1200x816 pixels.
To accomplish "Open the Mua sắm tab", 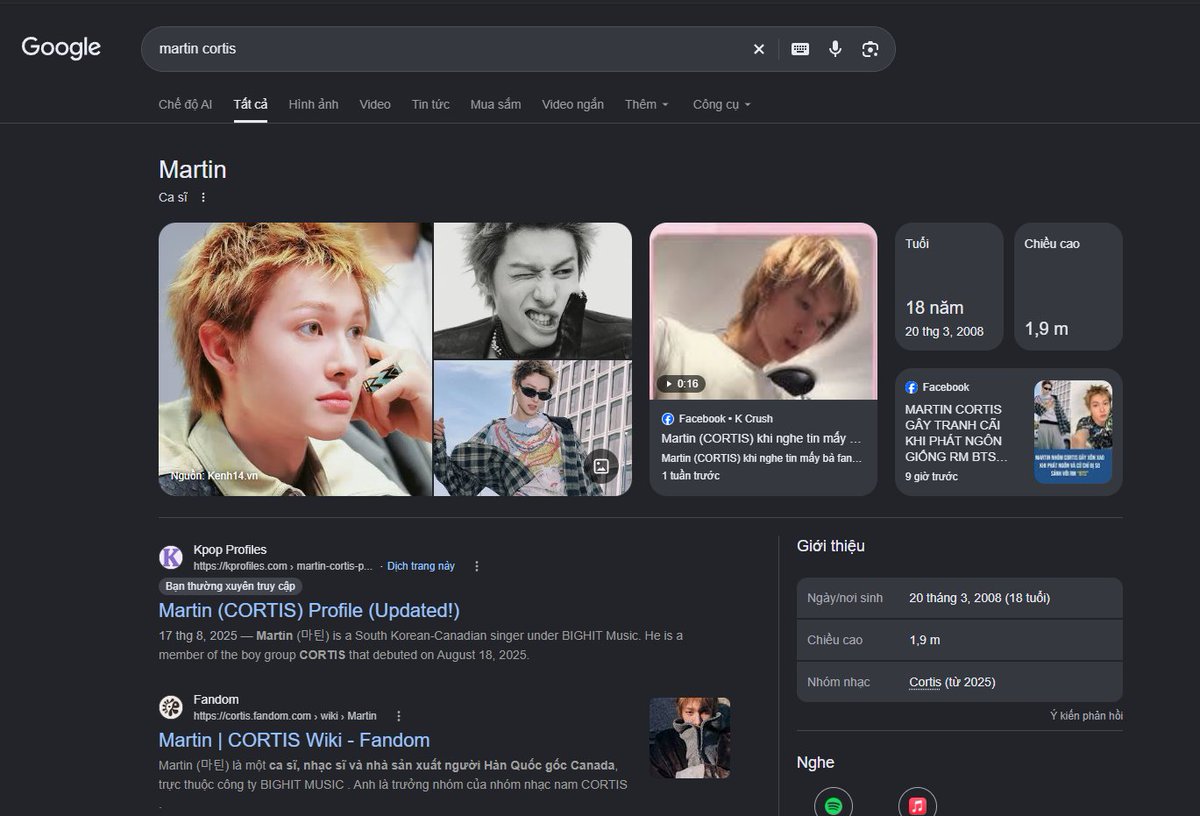I will 496,104.
